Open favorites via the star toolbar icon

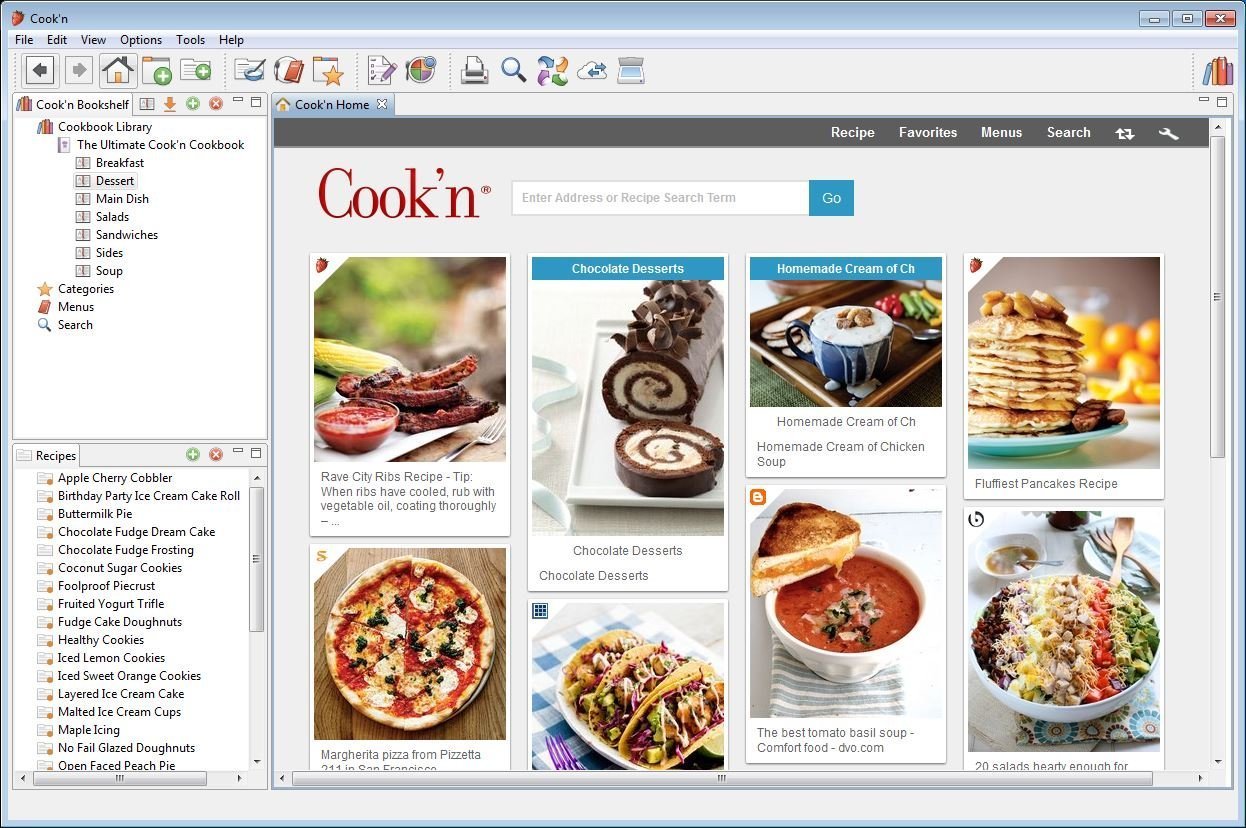(327, 70)
